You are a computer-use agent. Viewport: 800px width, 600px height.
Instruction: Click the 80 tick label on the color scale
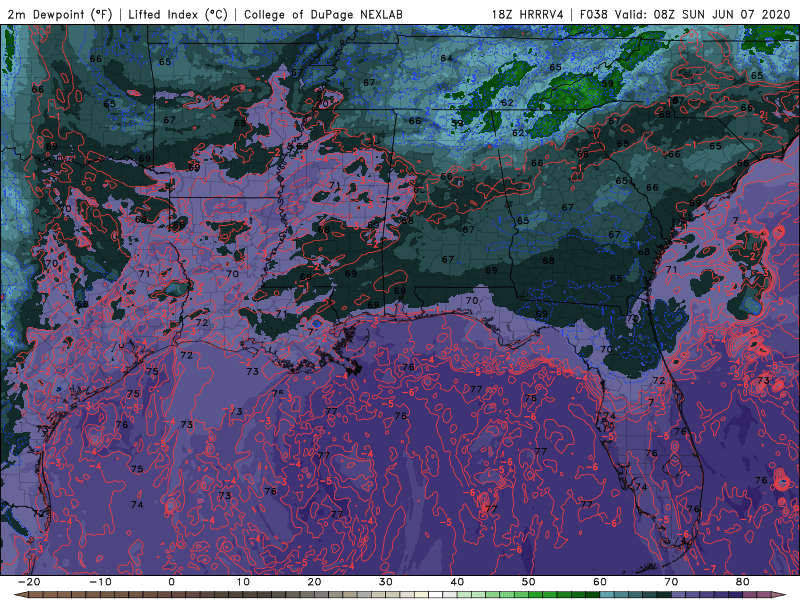tap(743, 582)
